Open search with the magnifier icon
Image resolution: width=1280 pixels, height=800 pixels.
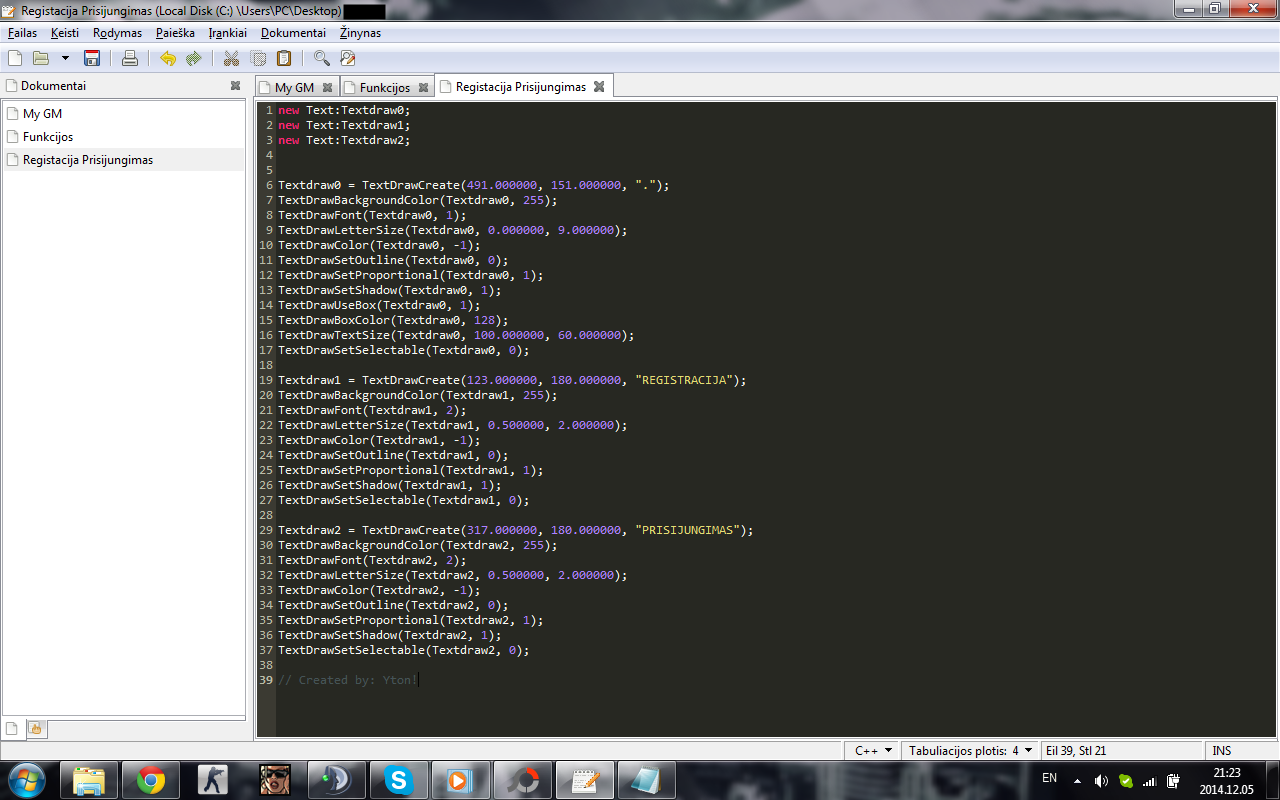coord(321,58)
